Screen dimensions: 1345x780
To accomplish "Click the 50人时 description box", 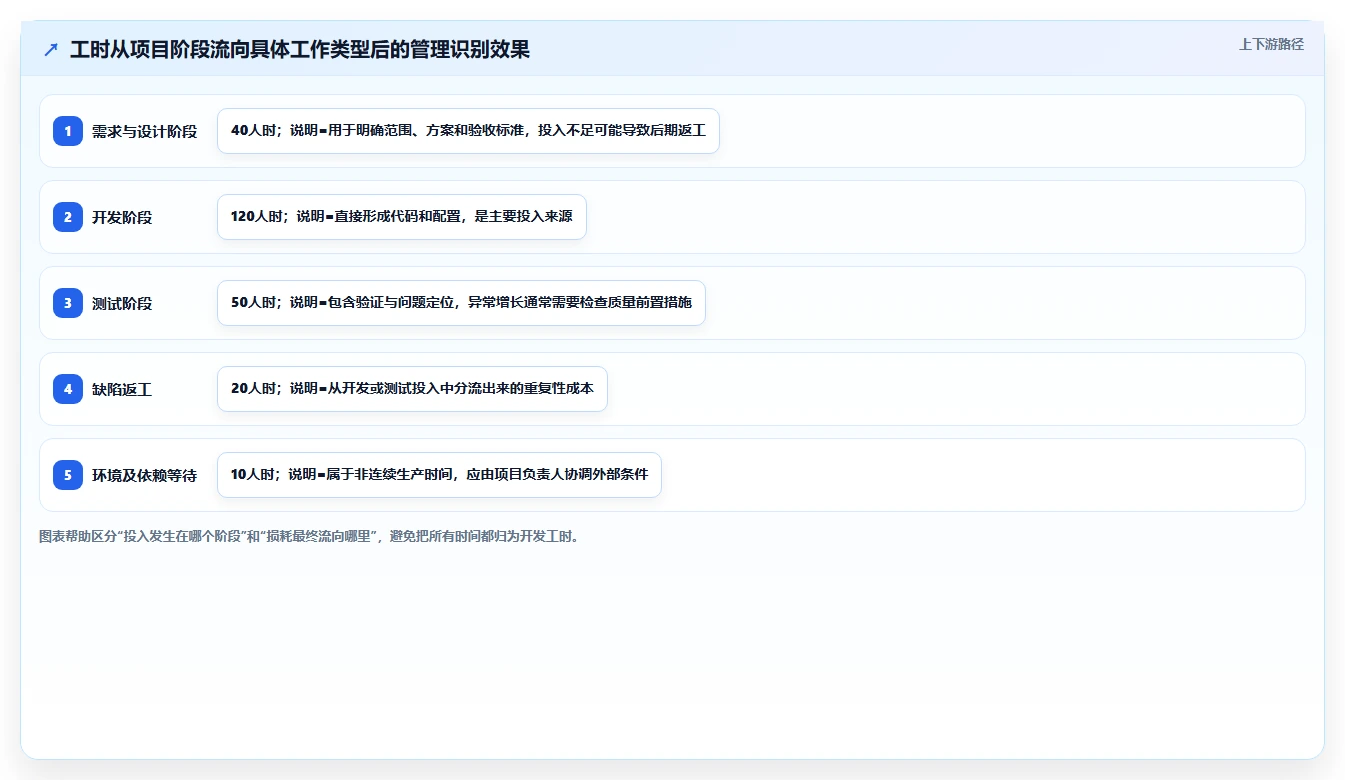I will pyautogui.click(x=461, y=303).
